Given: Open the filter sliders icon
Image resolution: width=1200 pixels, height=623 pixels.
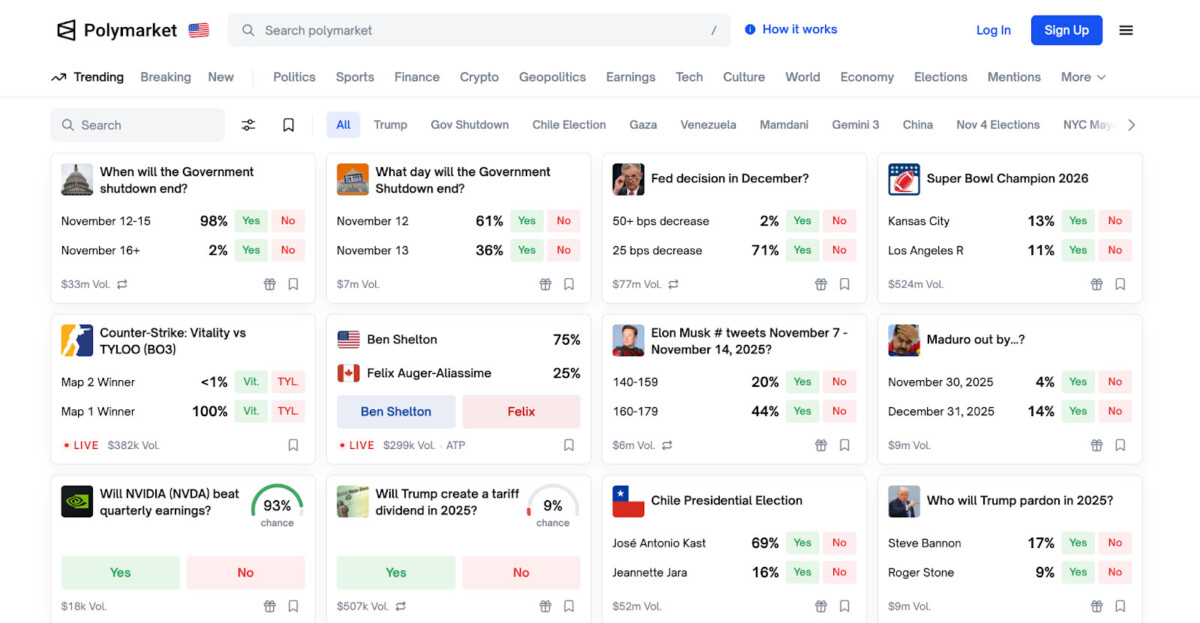Looking at the screenshot, I should pyautogui.click(x=248, y=125).
